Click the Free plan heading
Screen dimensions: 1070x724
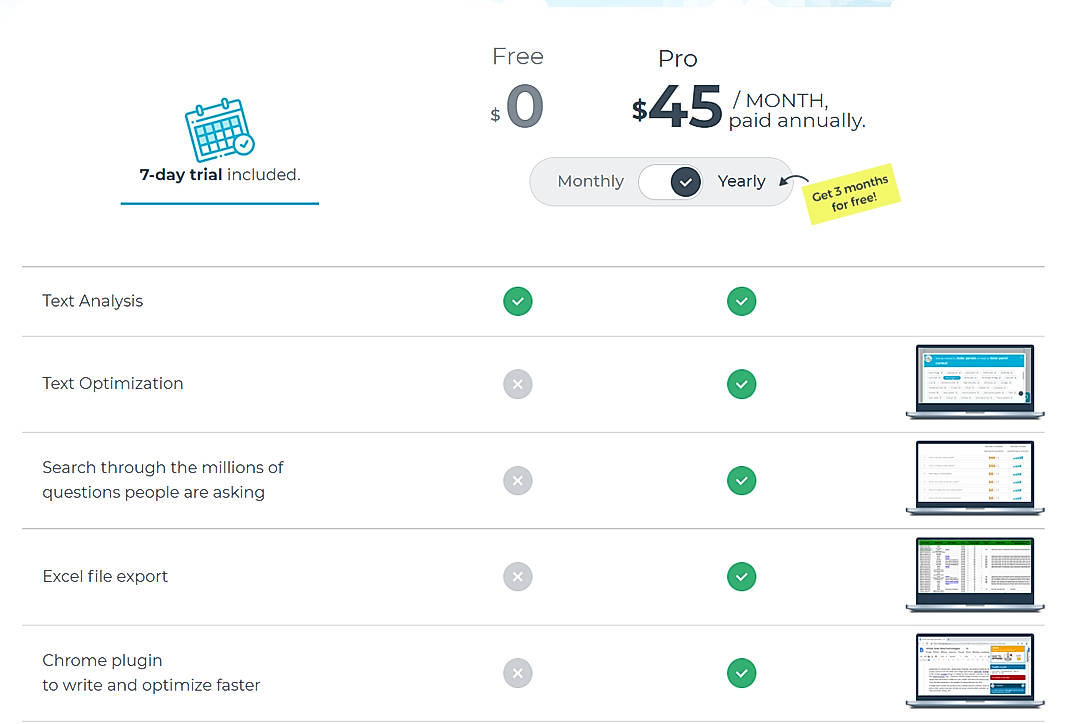517,56
